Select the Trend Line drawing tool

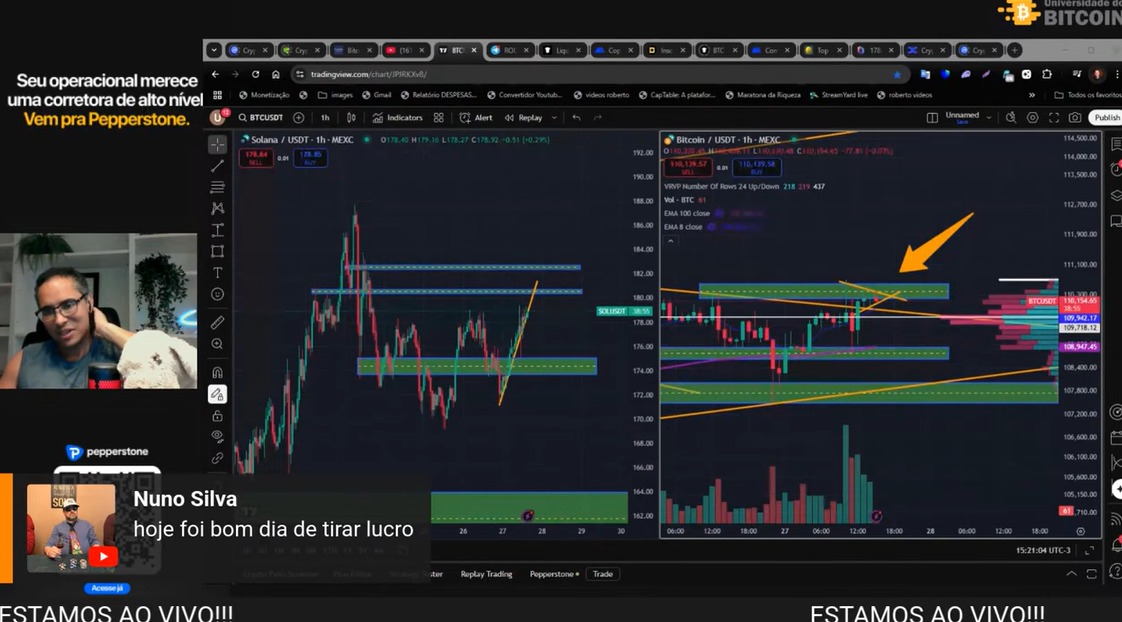(x=216, y=166)
